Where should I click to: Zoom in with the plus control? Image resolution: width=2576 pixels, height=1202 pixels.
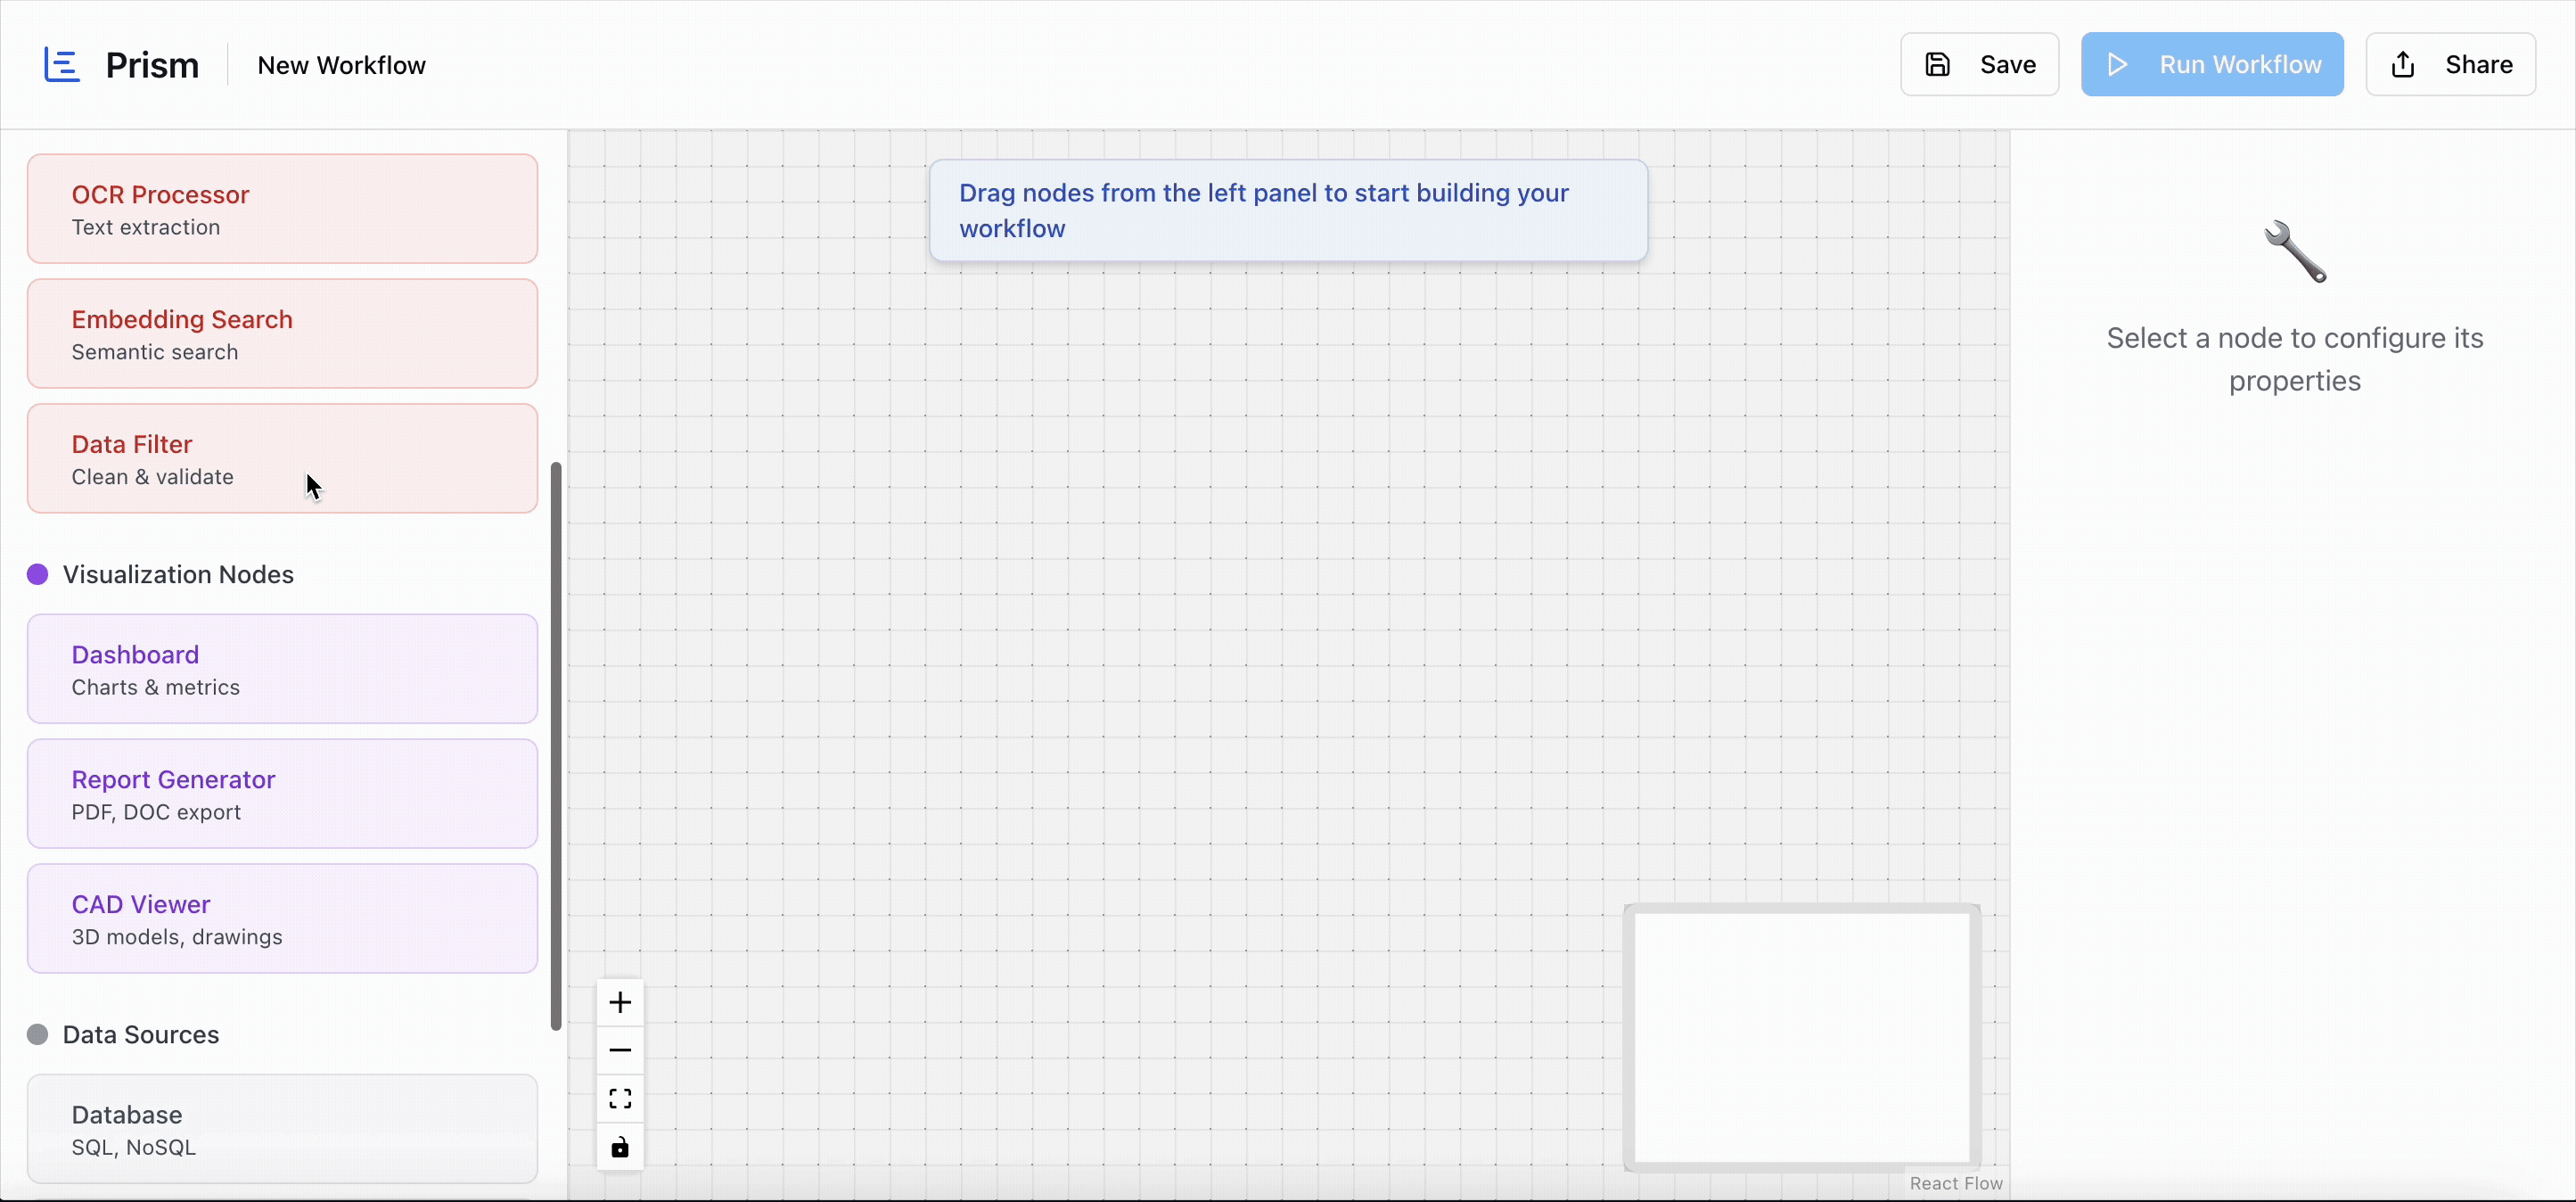click(x=620, y=1002)
